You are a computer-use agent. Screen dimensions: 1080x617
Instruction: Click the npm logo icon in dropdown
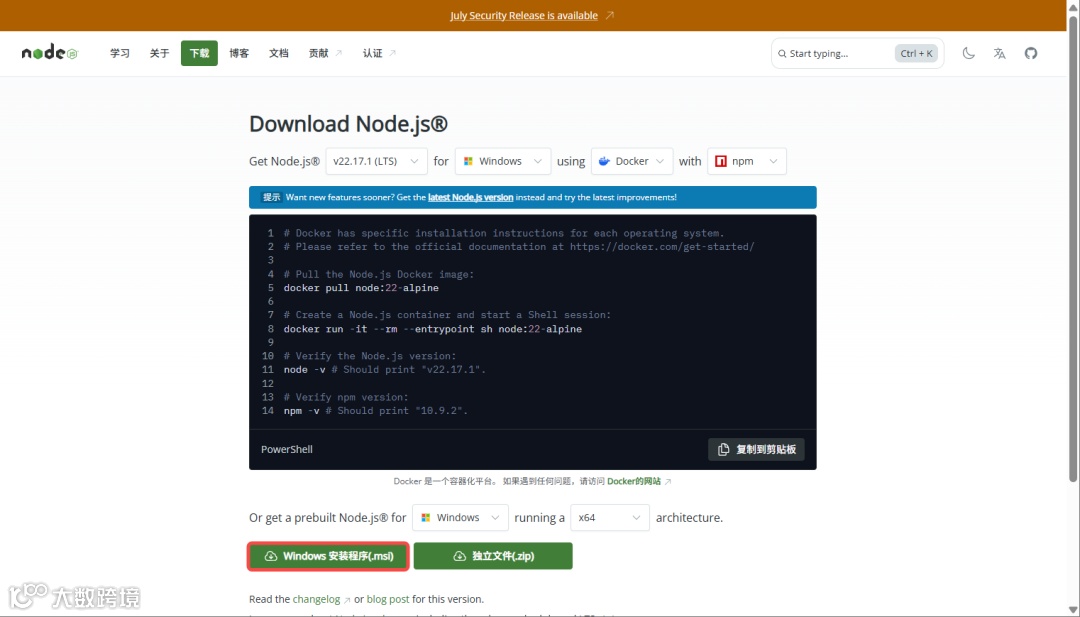click(x=720, y=161)
